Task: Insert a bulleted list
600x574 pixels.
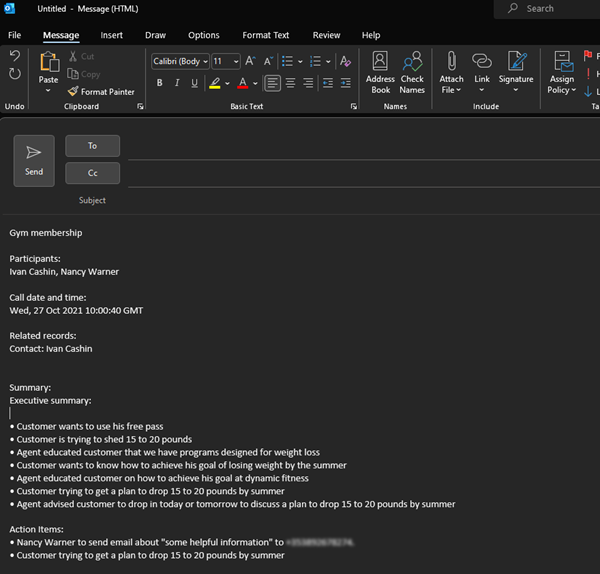Action: point(287,61)
